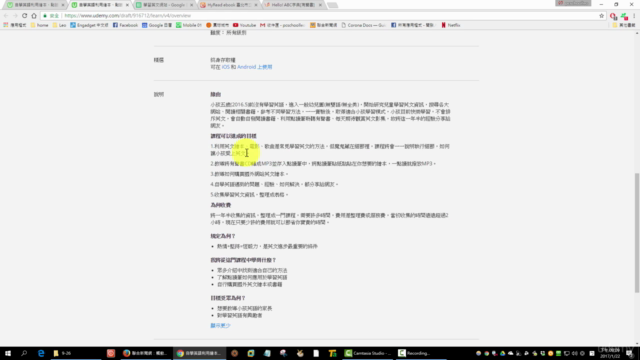Click the udemy.com address bar
The image size is (640, 360).
(x=318, y=16)
